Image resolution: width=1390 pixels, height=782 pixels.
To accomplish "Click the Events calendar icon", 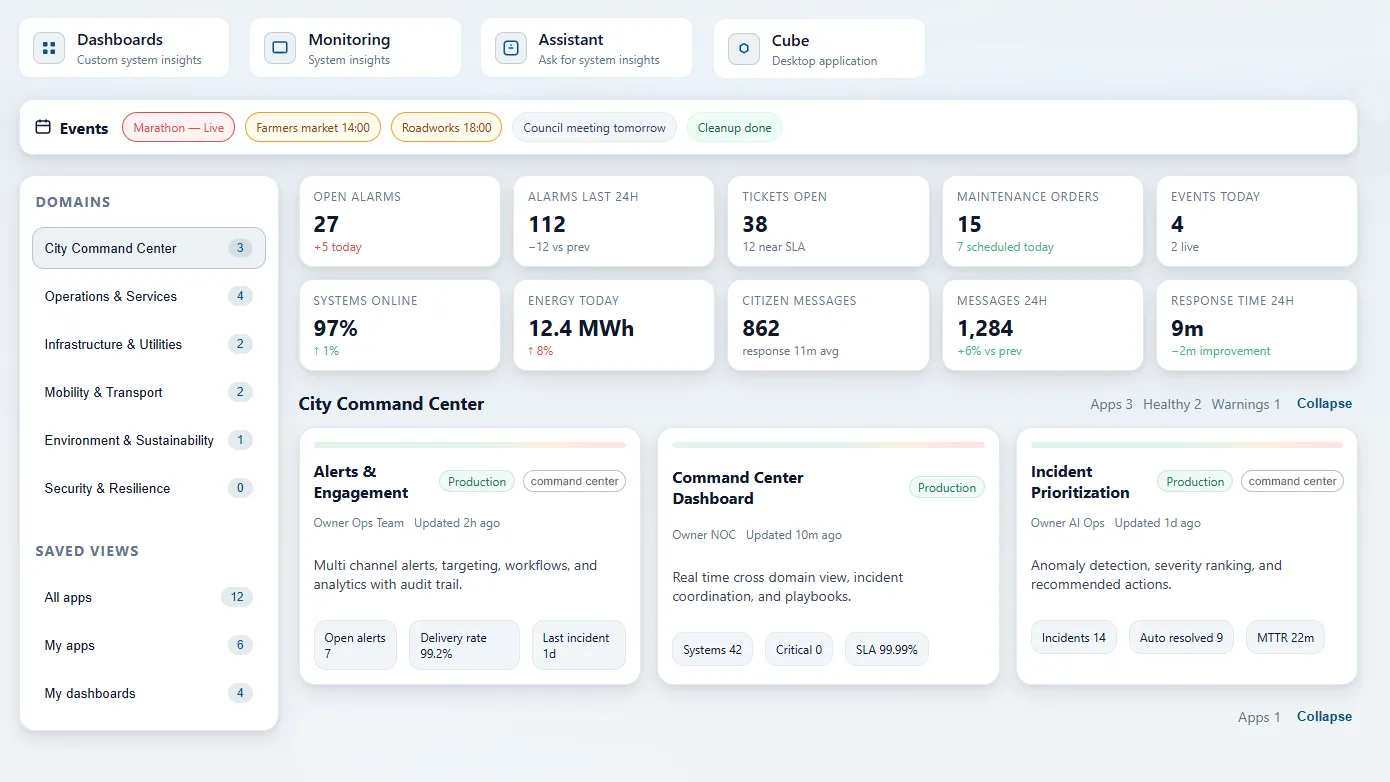I will 42,127.
